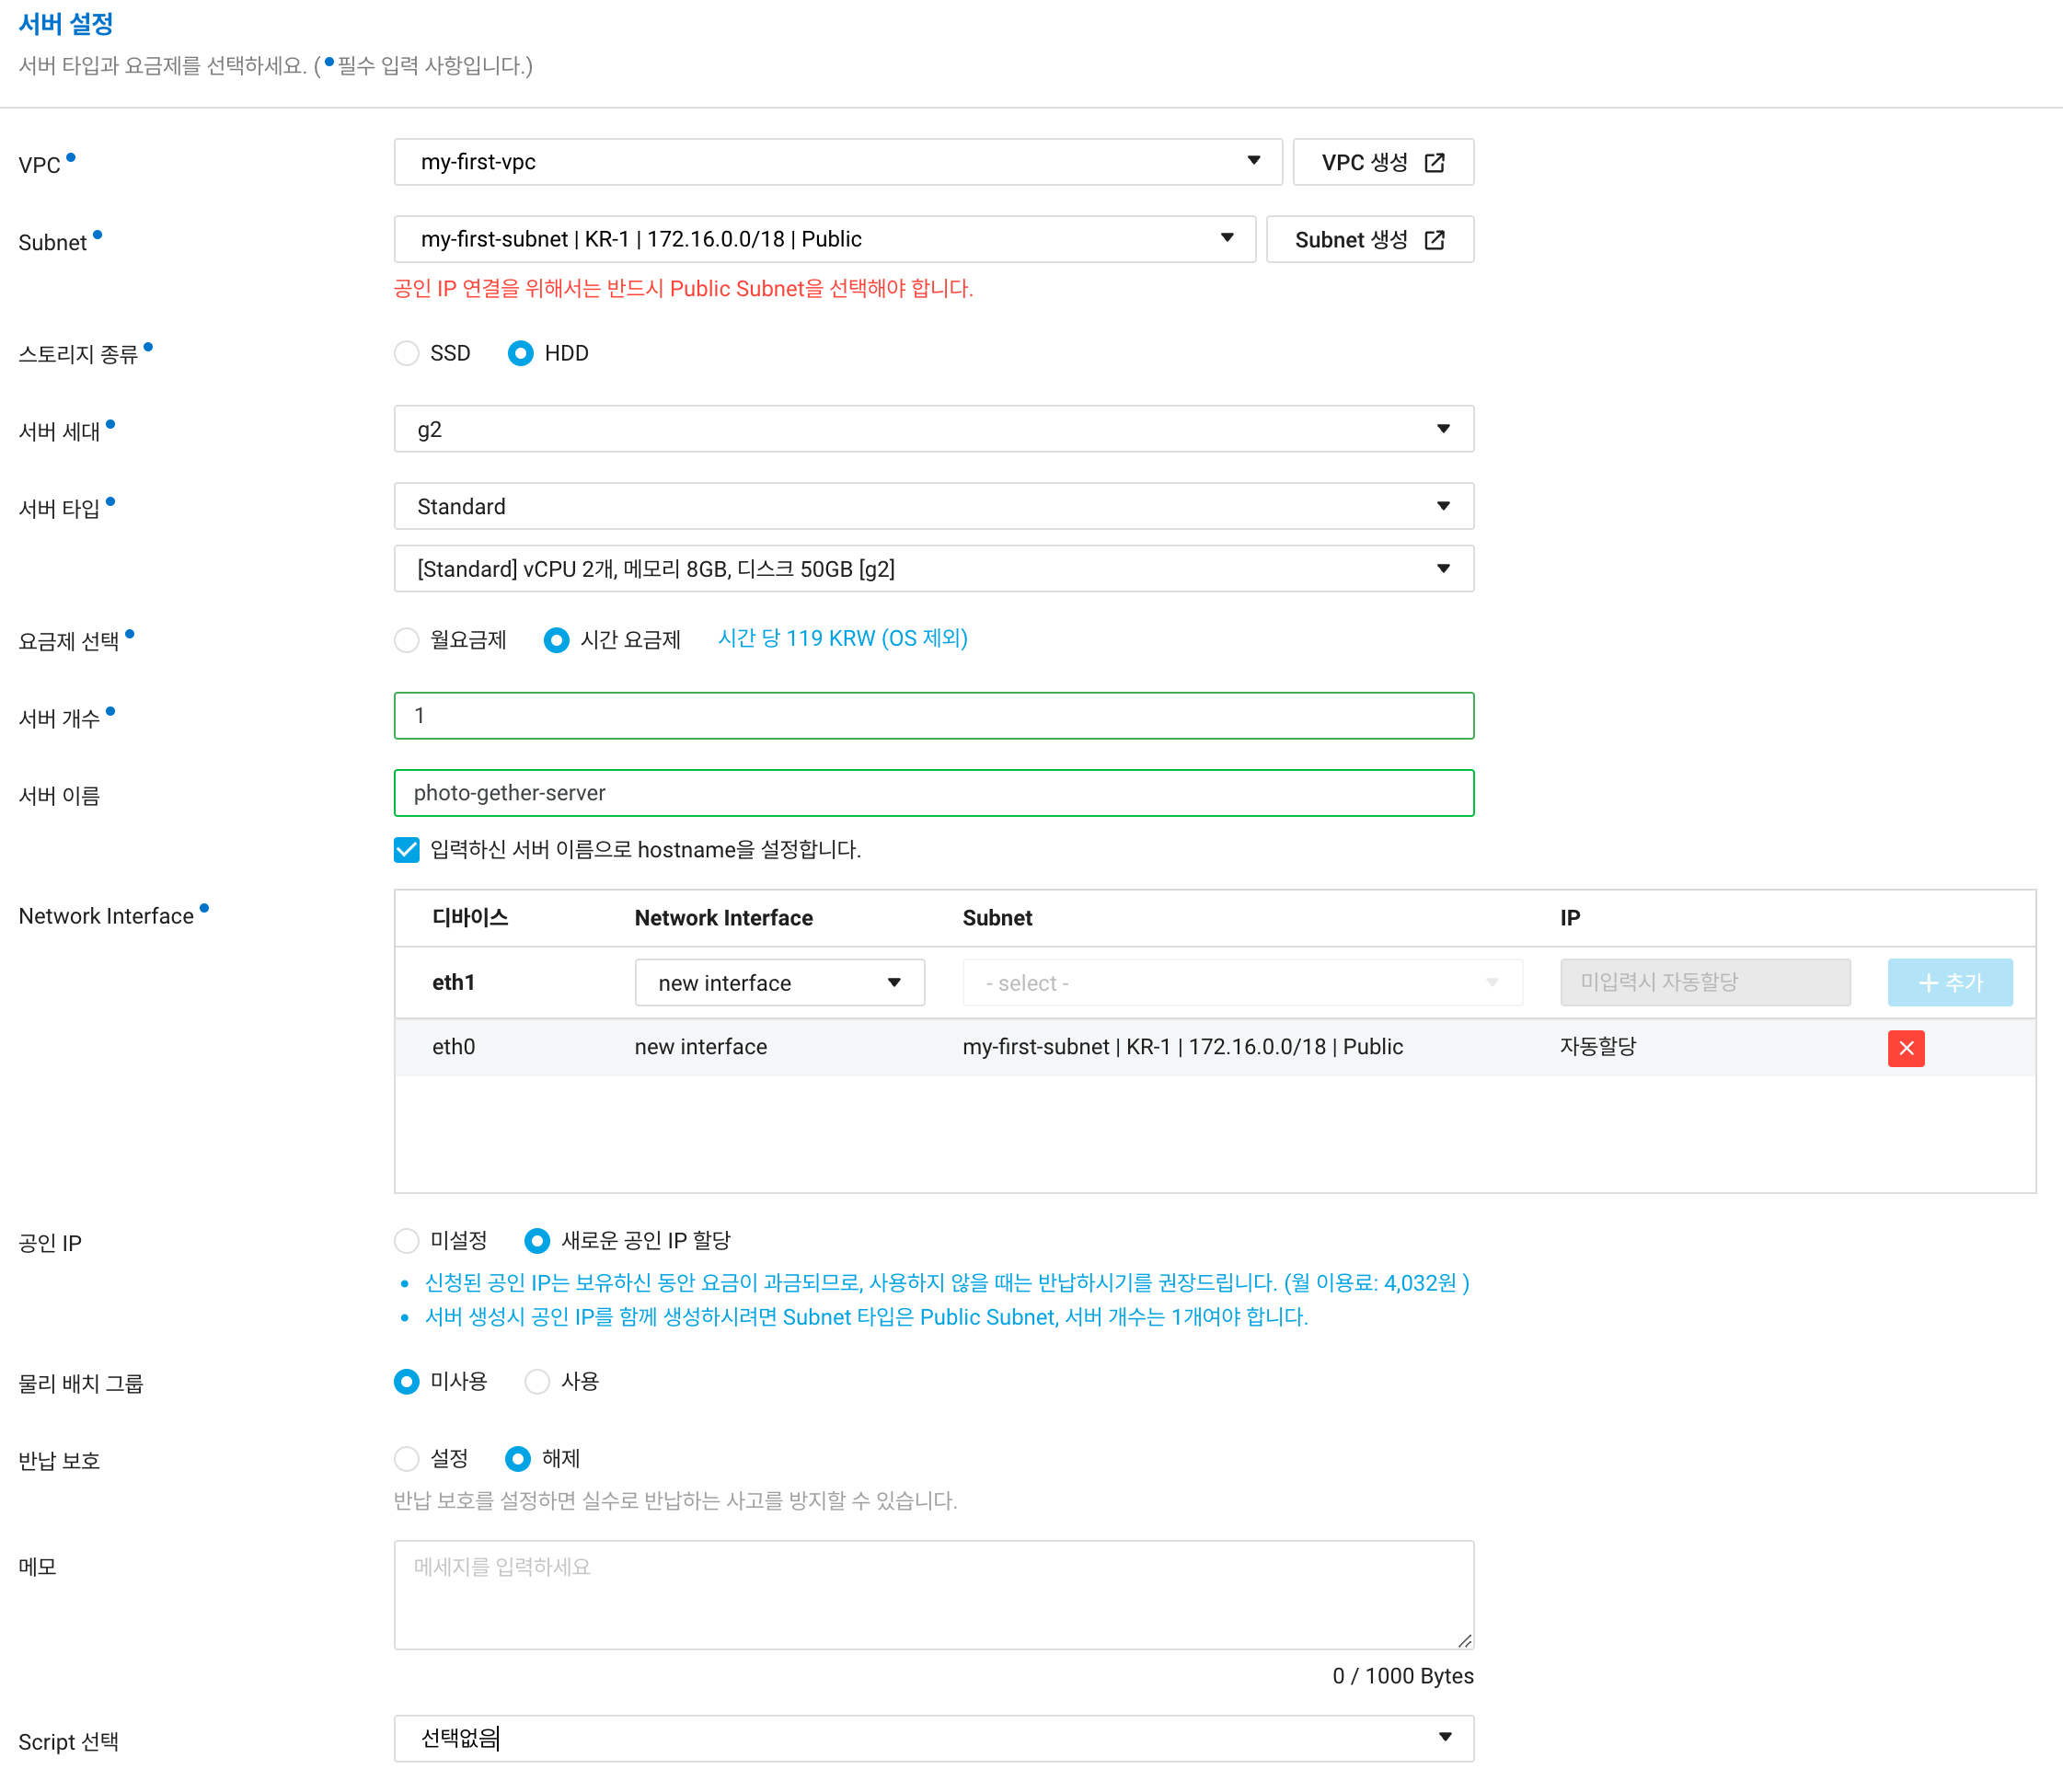Open new interface dropdown for eth1

click(x=779, y=983)
